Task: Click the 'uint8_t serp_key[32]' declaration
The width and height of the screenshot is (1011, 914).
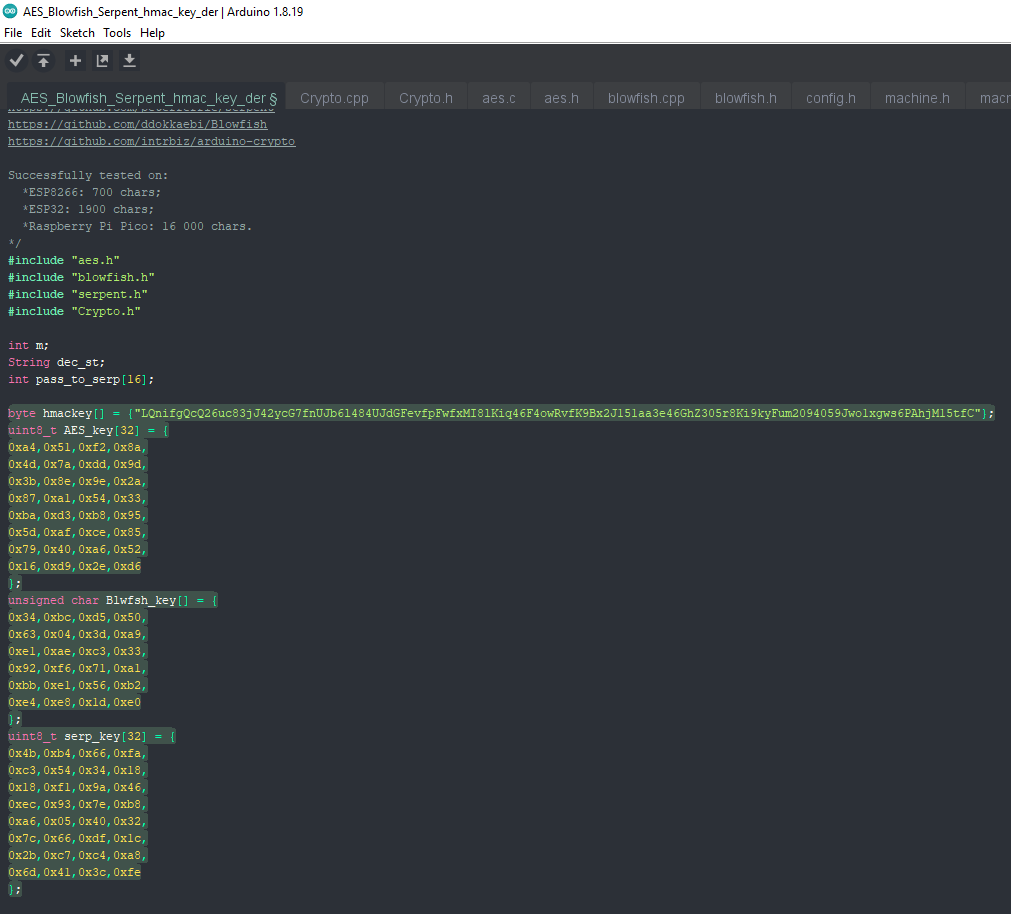Action: pyautogui.click(x=92, y=737)
